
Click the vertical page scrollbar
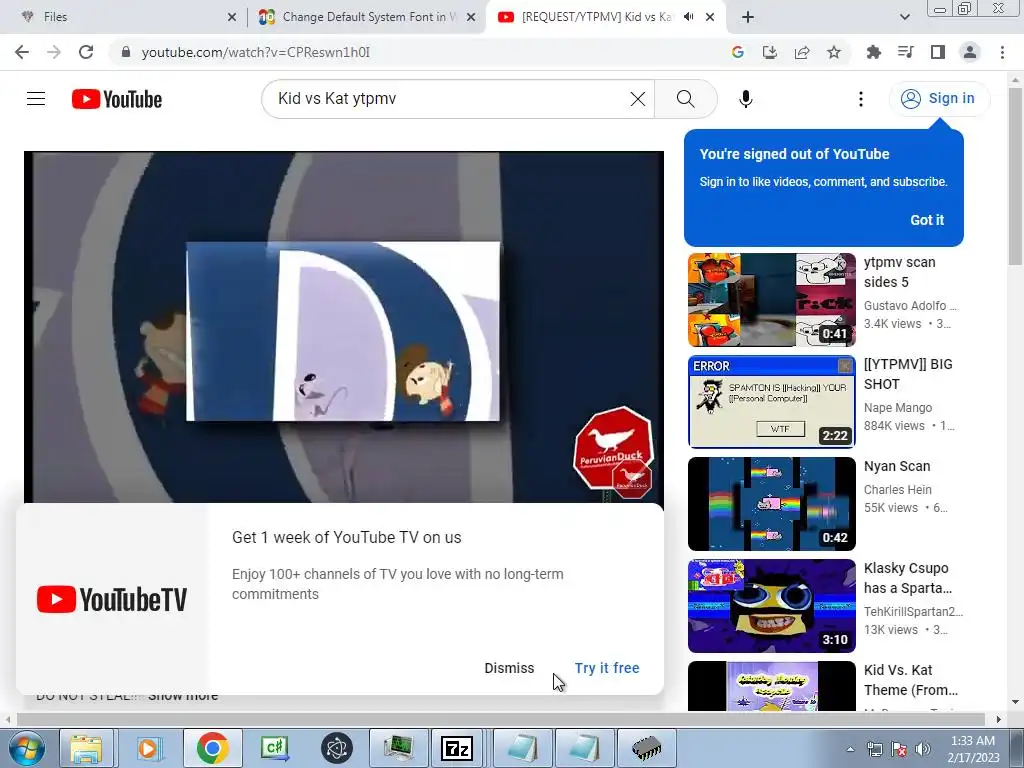tap(1015, 176)
